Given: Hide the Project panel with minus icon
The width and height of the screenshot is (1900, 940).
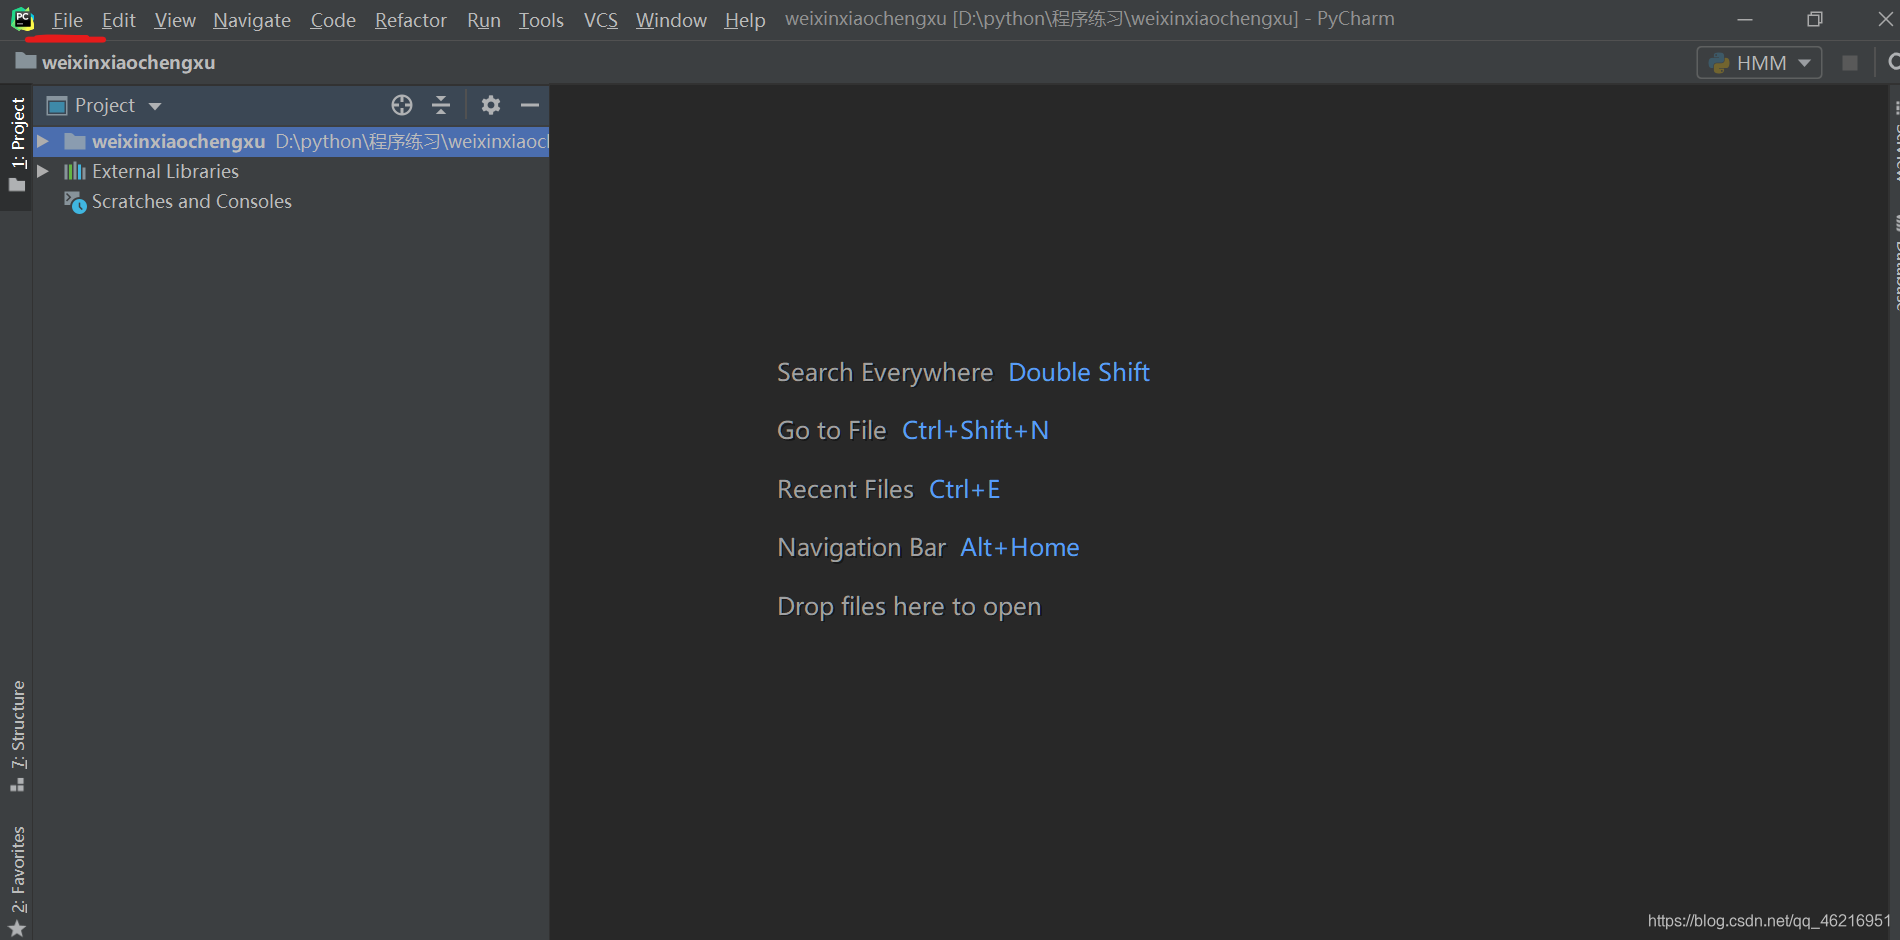Looking at the screenshot, I should [x=530, y=105].
